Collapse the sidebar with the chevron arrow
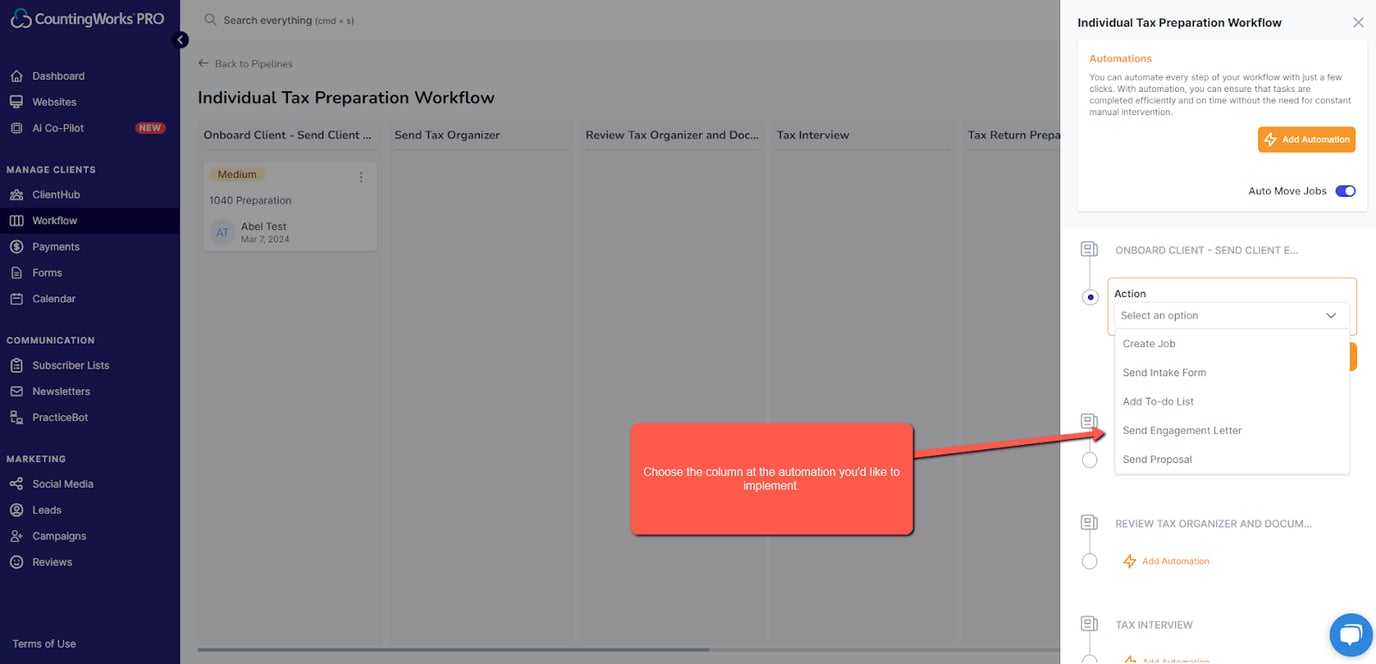 point(181,40)
